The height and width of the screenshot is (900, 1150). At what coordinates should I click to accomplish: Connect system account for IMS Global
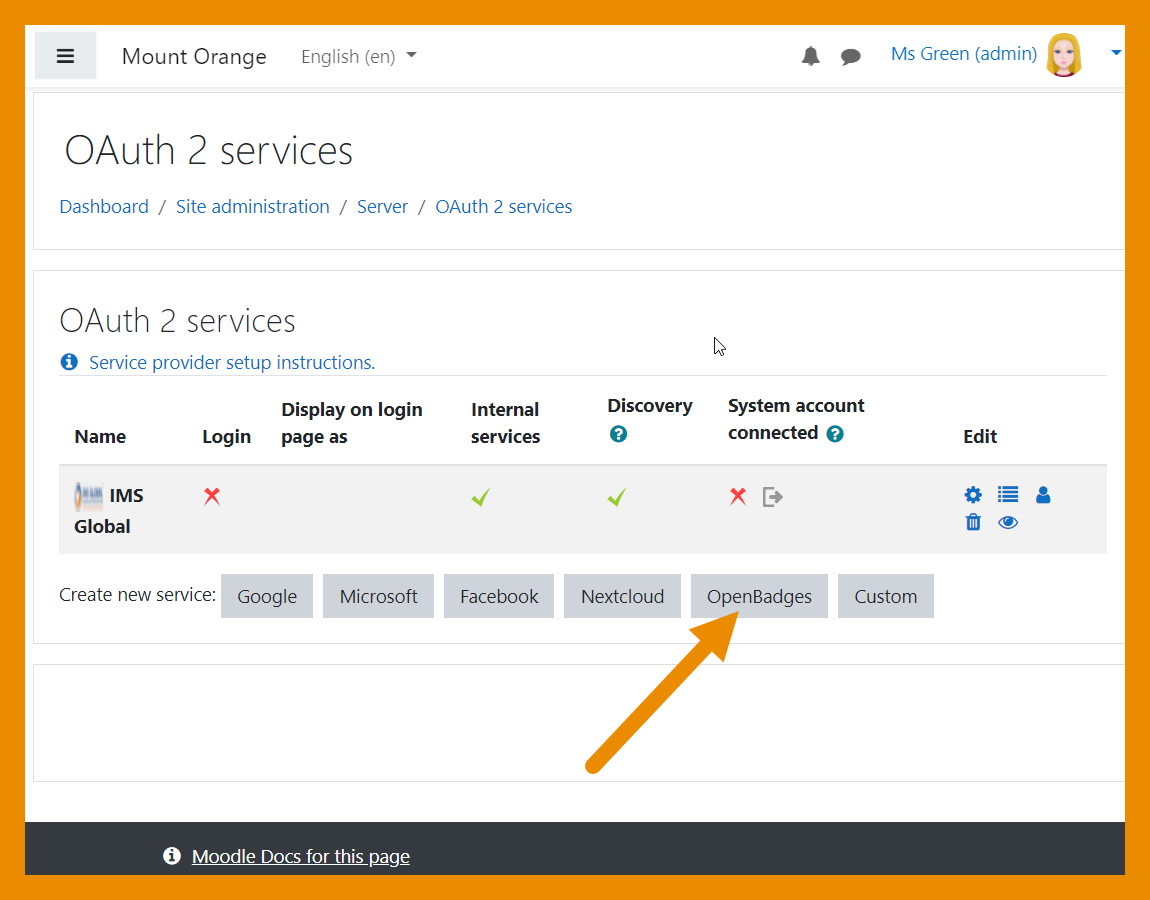pyautogui.click(x=772, y=496)
